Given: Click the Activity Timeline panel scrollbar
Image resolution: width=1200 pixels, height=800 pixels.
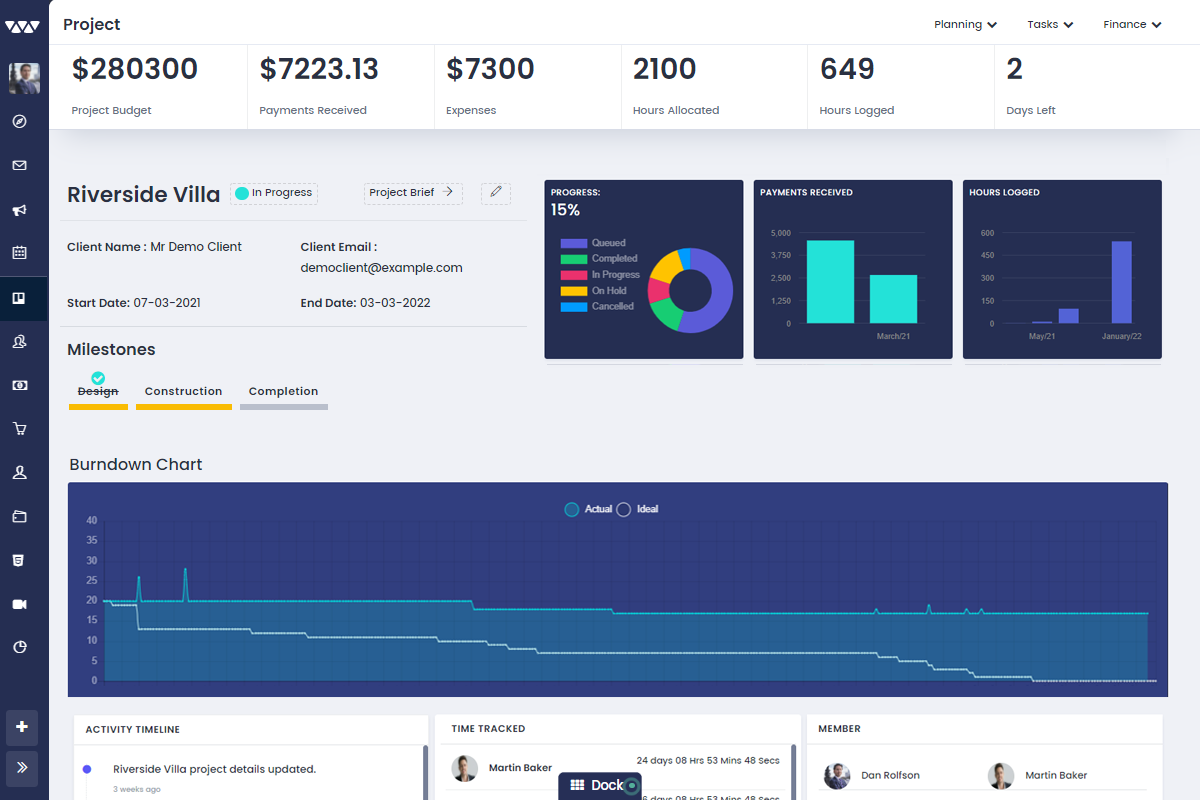Looking at the screenshot, I should pyautogui.click(x=425, y=772).
